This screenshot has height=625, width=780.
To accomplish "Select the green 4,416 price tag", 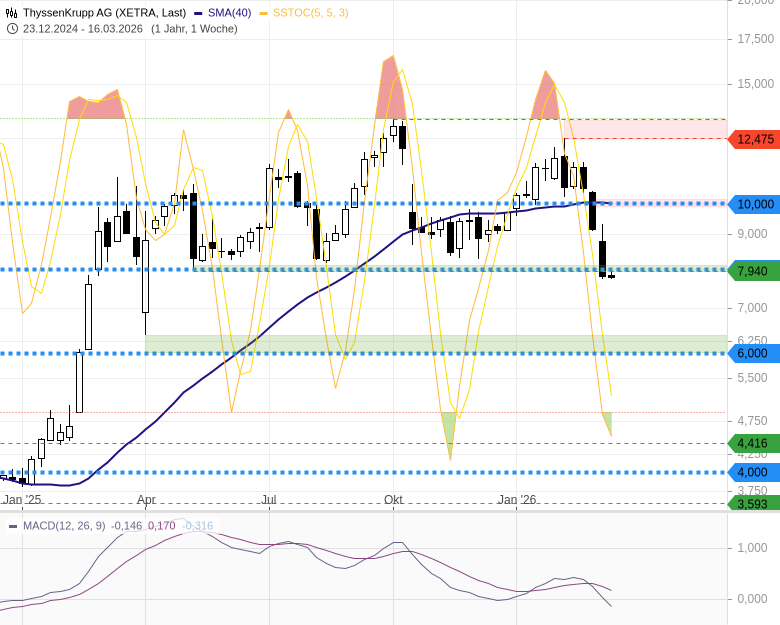I will point(754,443).
